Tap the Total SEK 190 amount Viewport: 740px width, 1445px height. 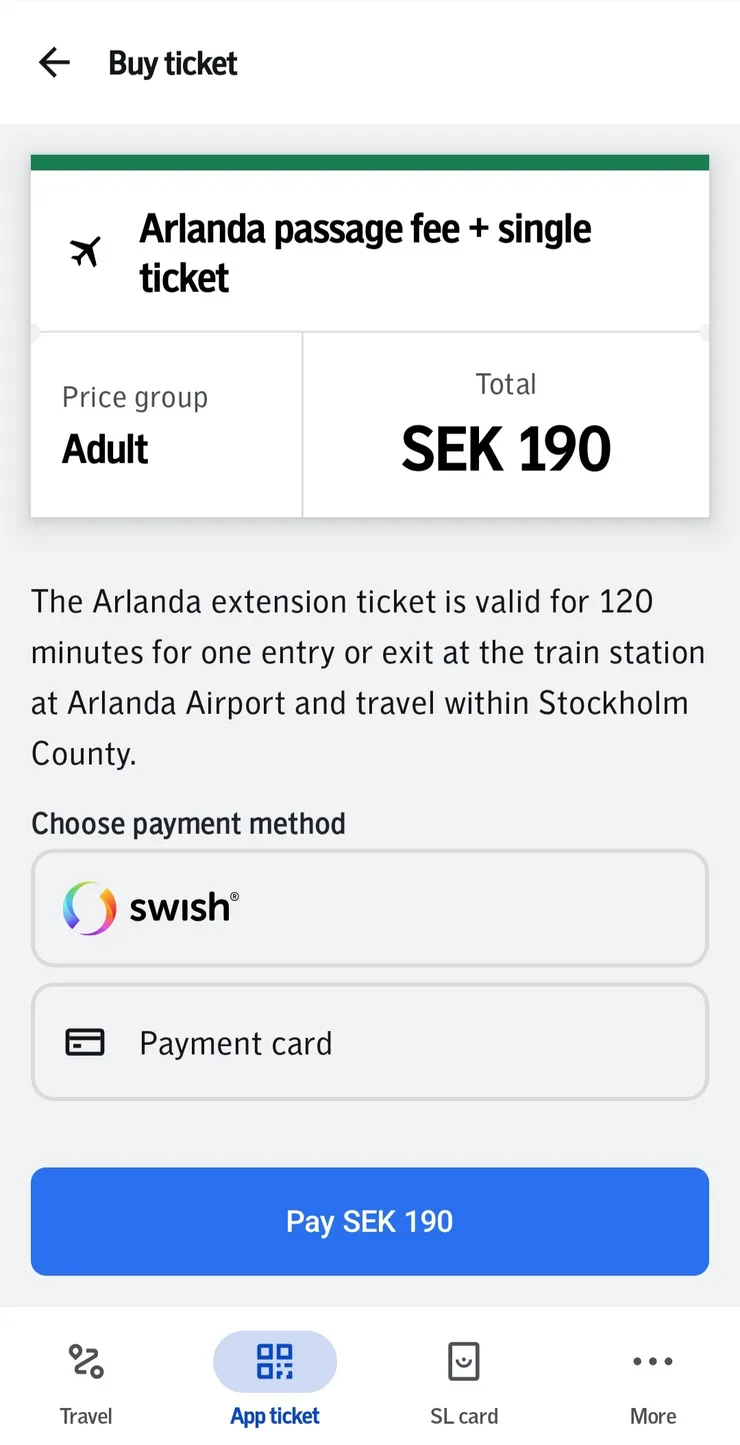[x=506, y=448]
